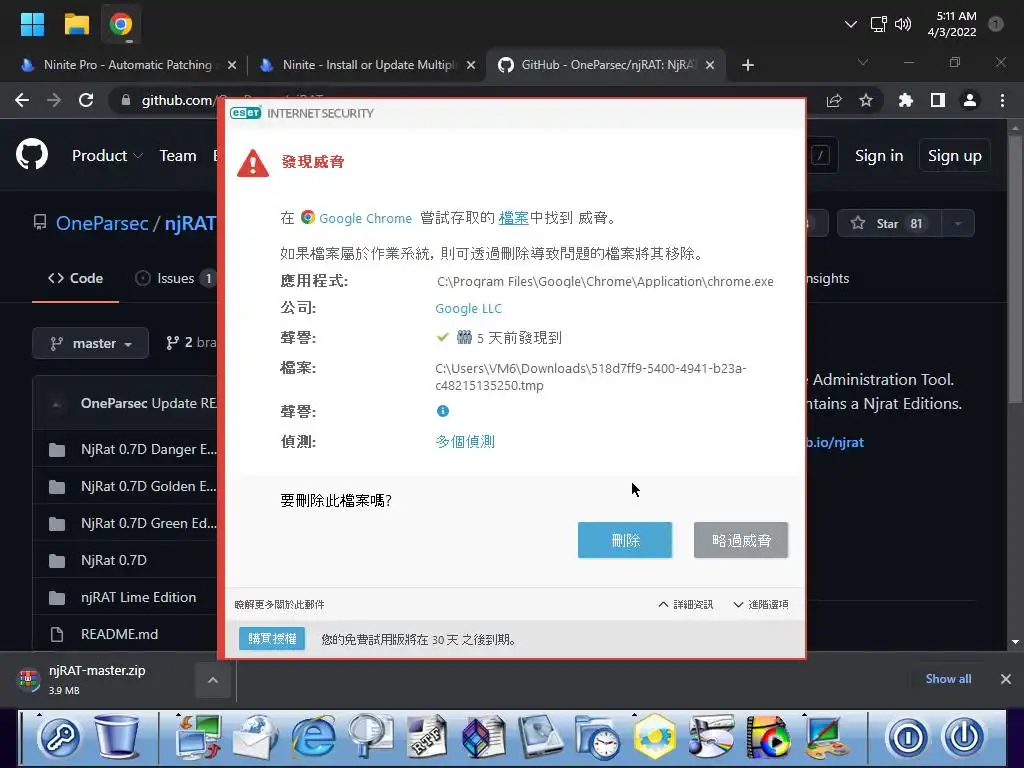The width and height of the screenshot is (1024, 768).
Task: Star the njRAT repository
Action: pyautogui.click(x=888, y=223)
